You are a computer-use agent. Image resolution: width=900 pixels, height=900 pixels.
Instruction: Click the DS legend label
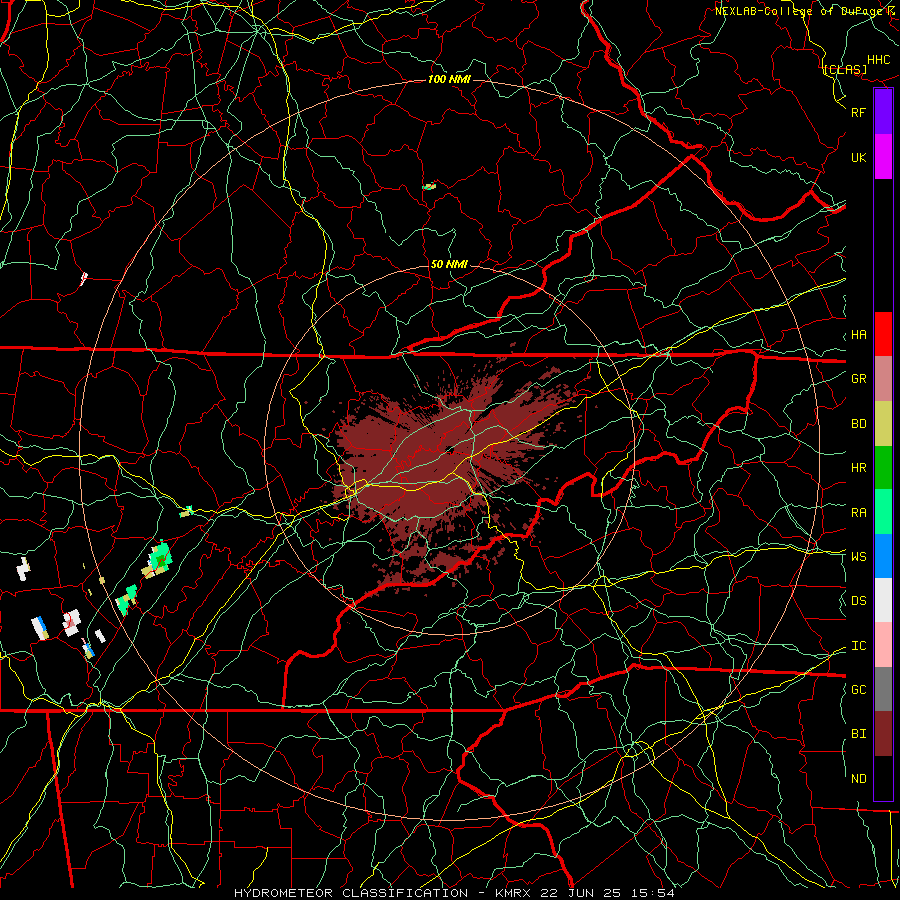click(x=858, y=601)
